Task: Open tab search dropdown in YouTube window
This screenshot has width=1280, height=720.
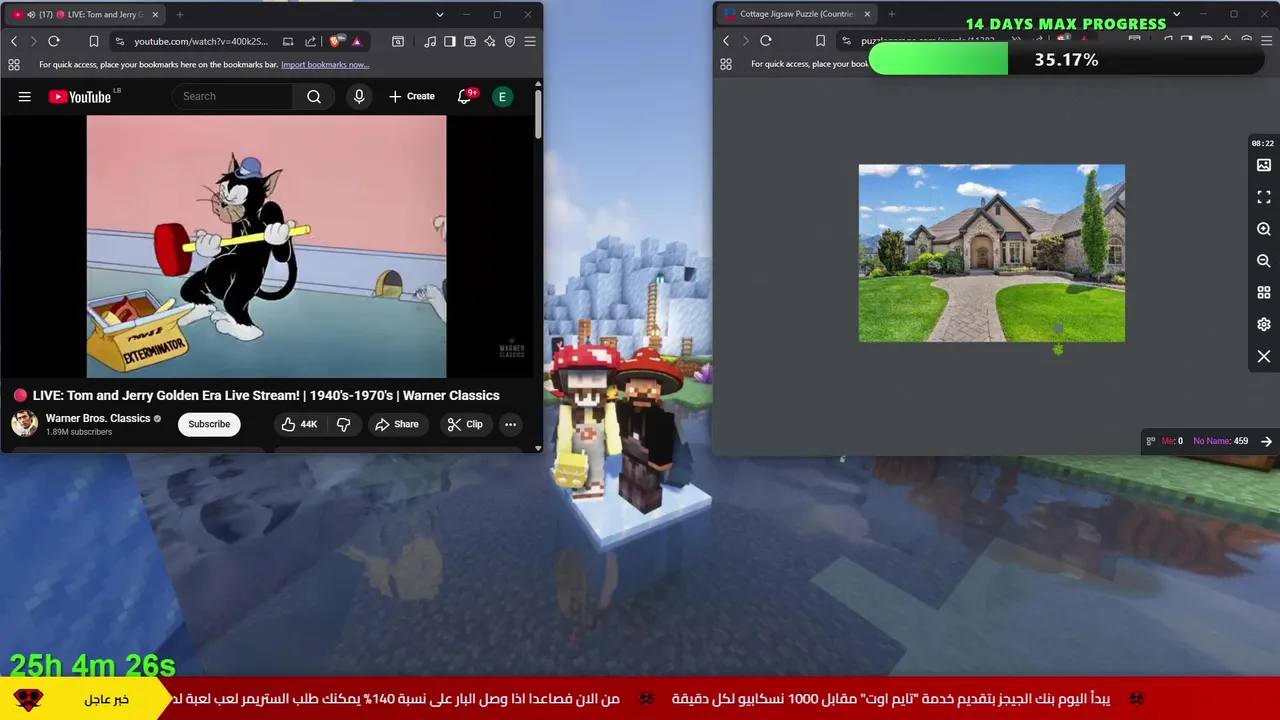Action: 439,14
